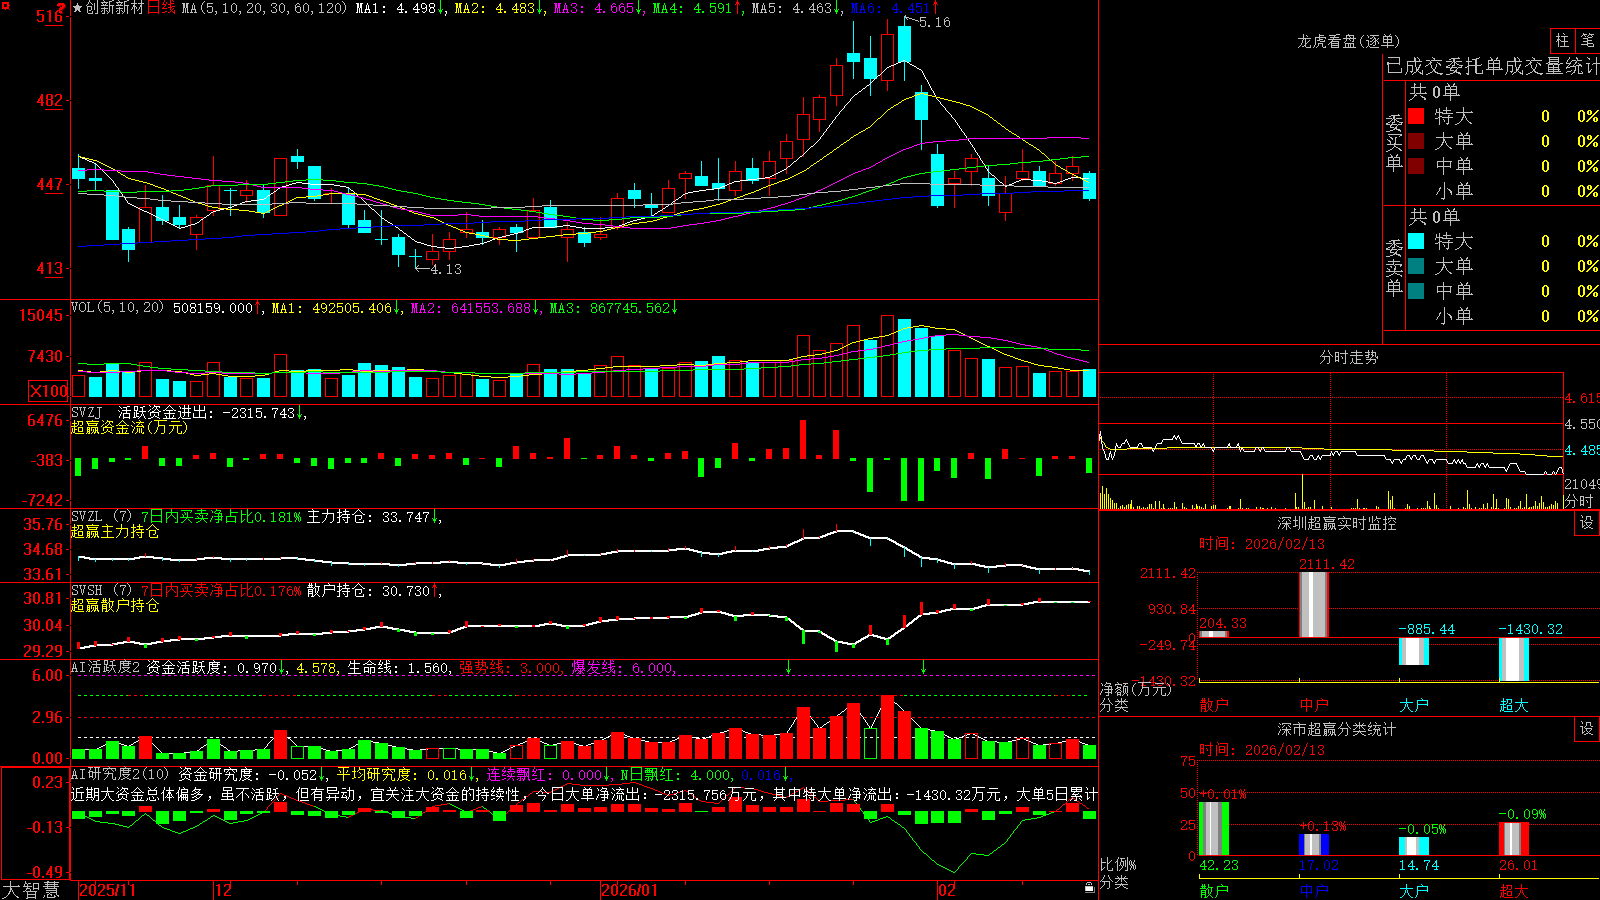
Task: Click the 204.33 散户 net amount bar
Action: (x=1214, y=634)
